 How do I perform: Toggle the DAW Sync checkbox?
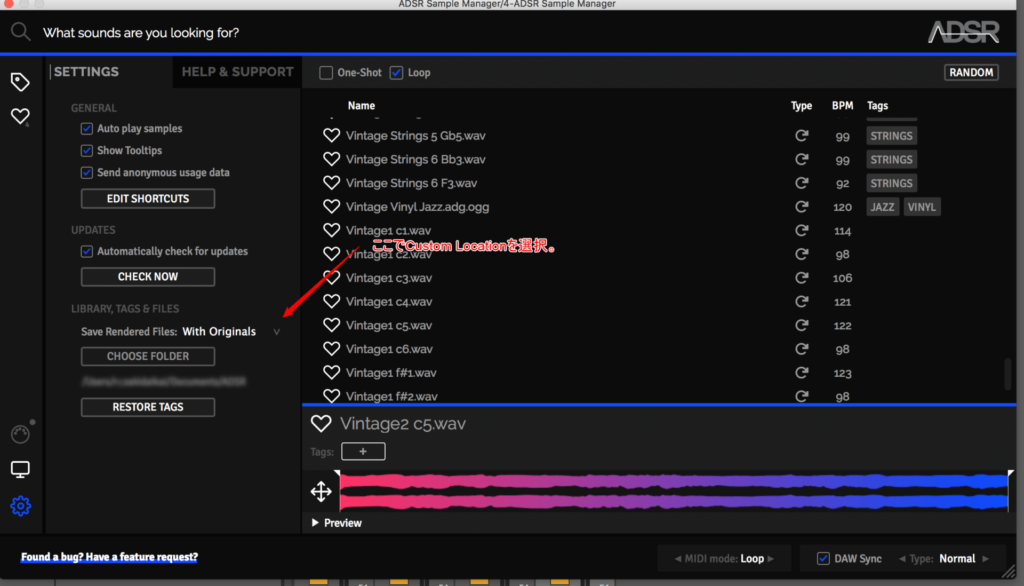[823, 558]
